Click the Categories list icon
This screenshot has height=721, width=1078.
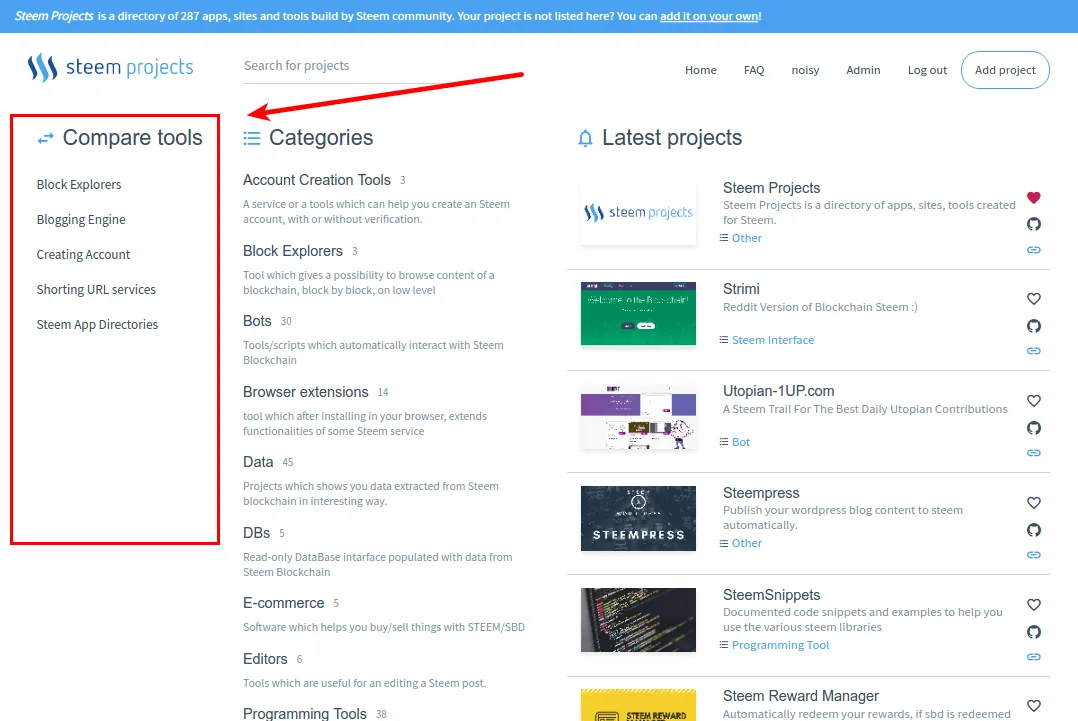point(252,139)
